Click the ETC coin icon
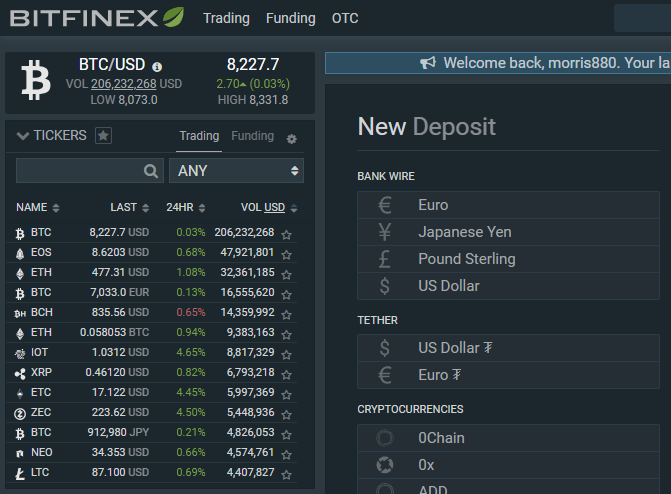 pyautogui.click(x=20, y=393)
